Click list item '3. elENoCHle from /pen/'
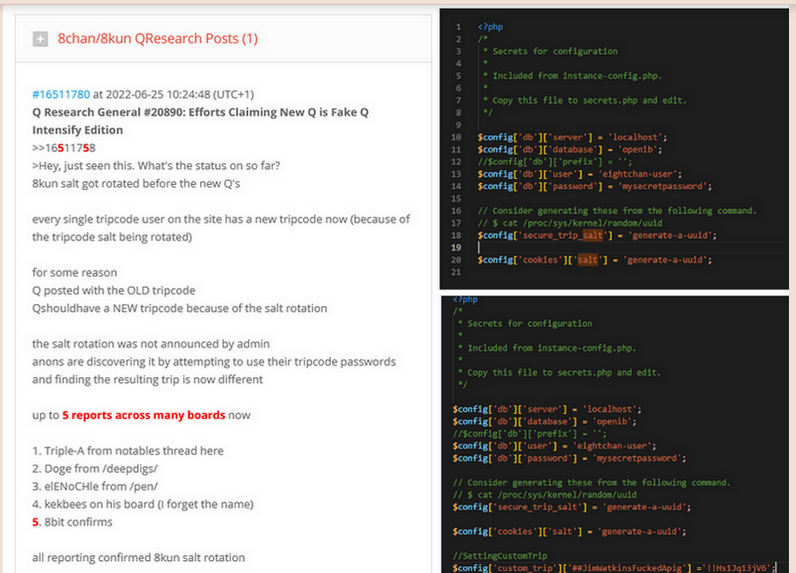 pos(95,486)
